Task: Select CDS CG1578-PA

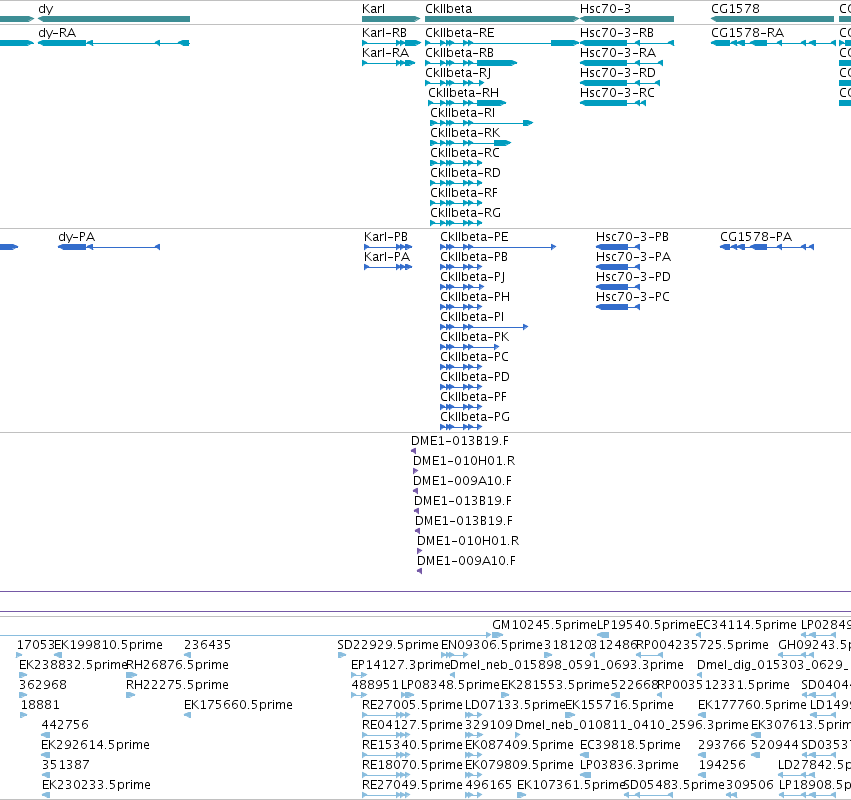Action: pyautogui.click(x=756, y=237)
